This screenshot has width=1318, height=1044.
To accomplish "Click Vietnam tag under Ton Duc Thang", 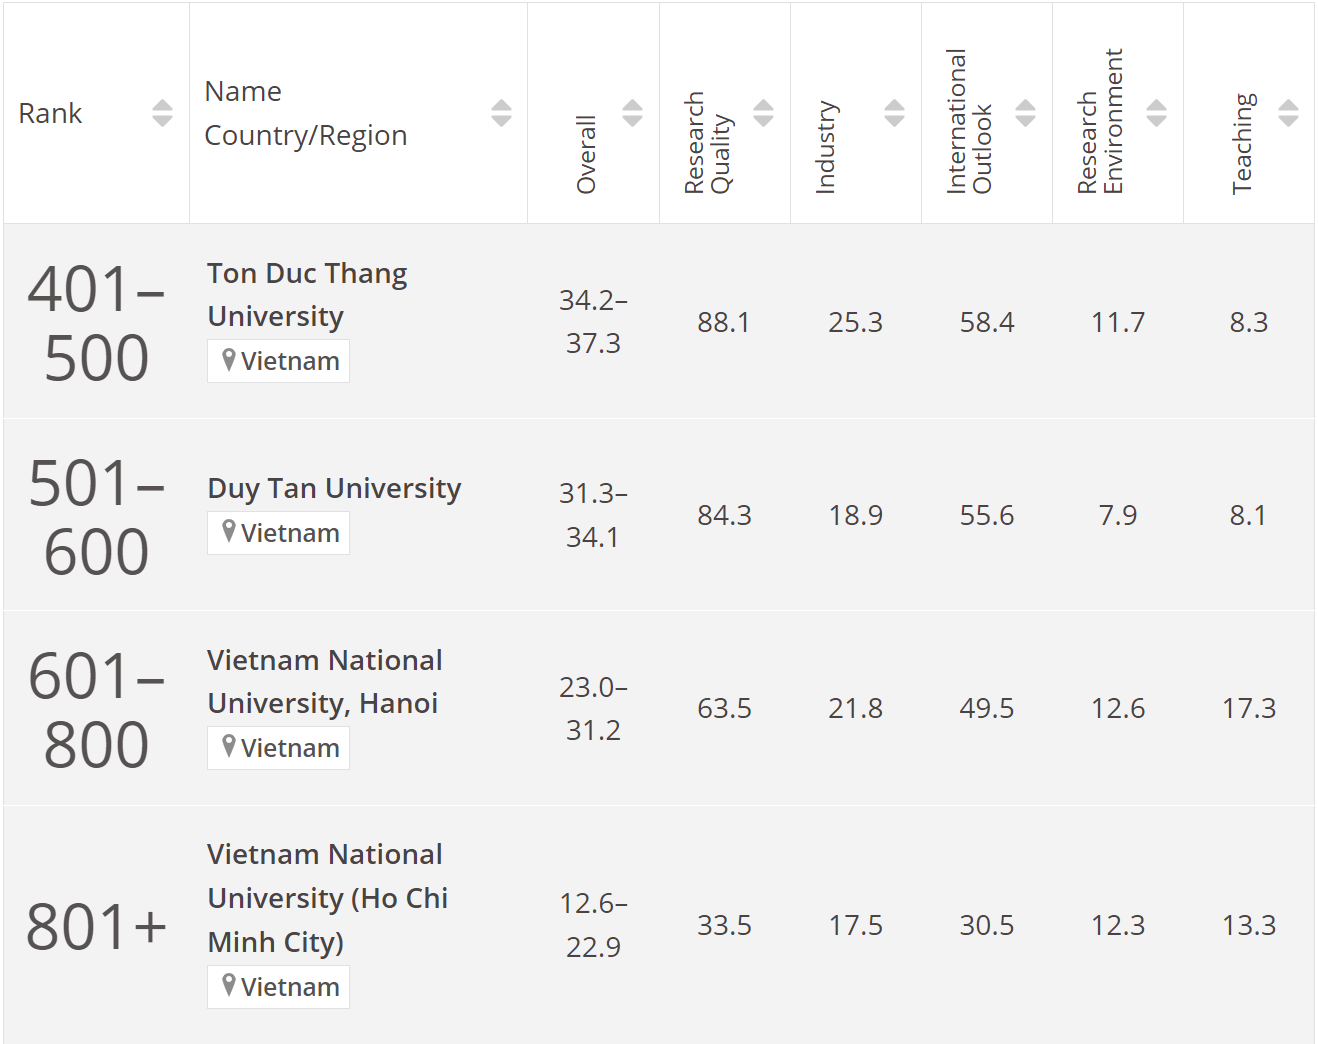I will point(279,361).
